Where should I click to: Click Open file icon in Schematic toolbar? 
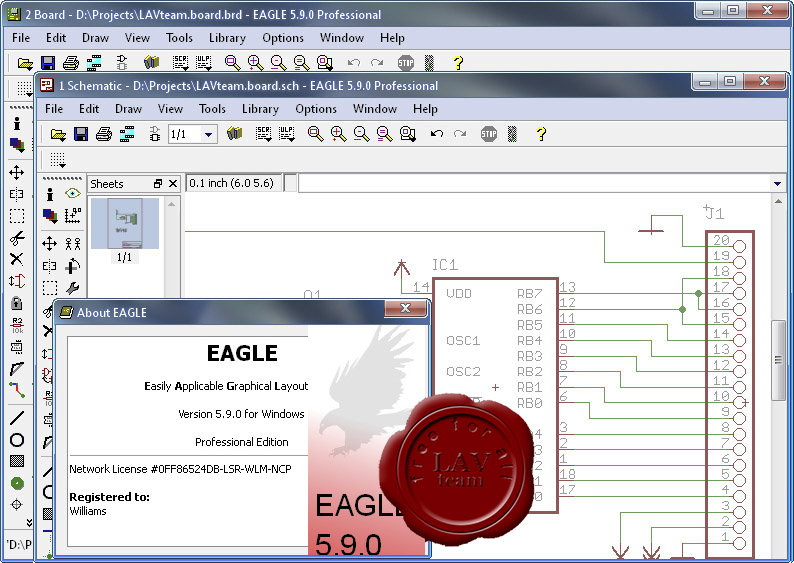point(58,134)
